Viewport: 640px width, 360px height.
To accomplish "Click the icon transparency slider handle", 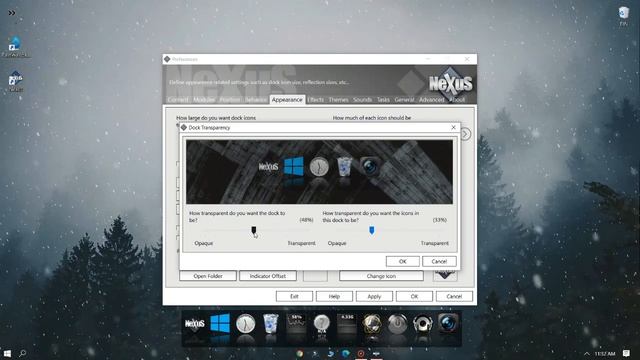I will tap(372, 230).
